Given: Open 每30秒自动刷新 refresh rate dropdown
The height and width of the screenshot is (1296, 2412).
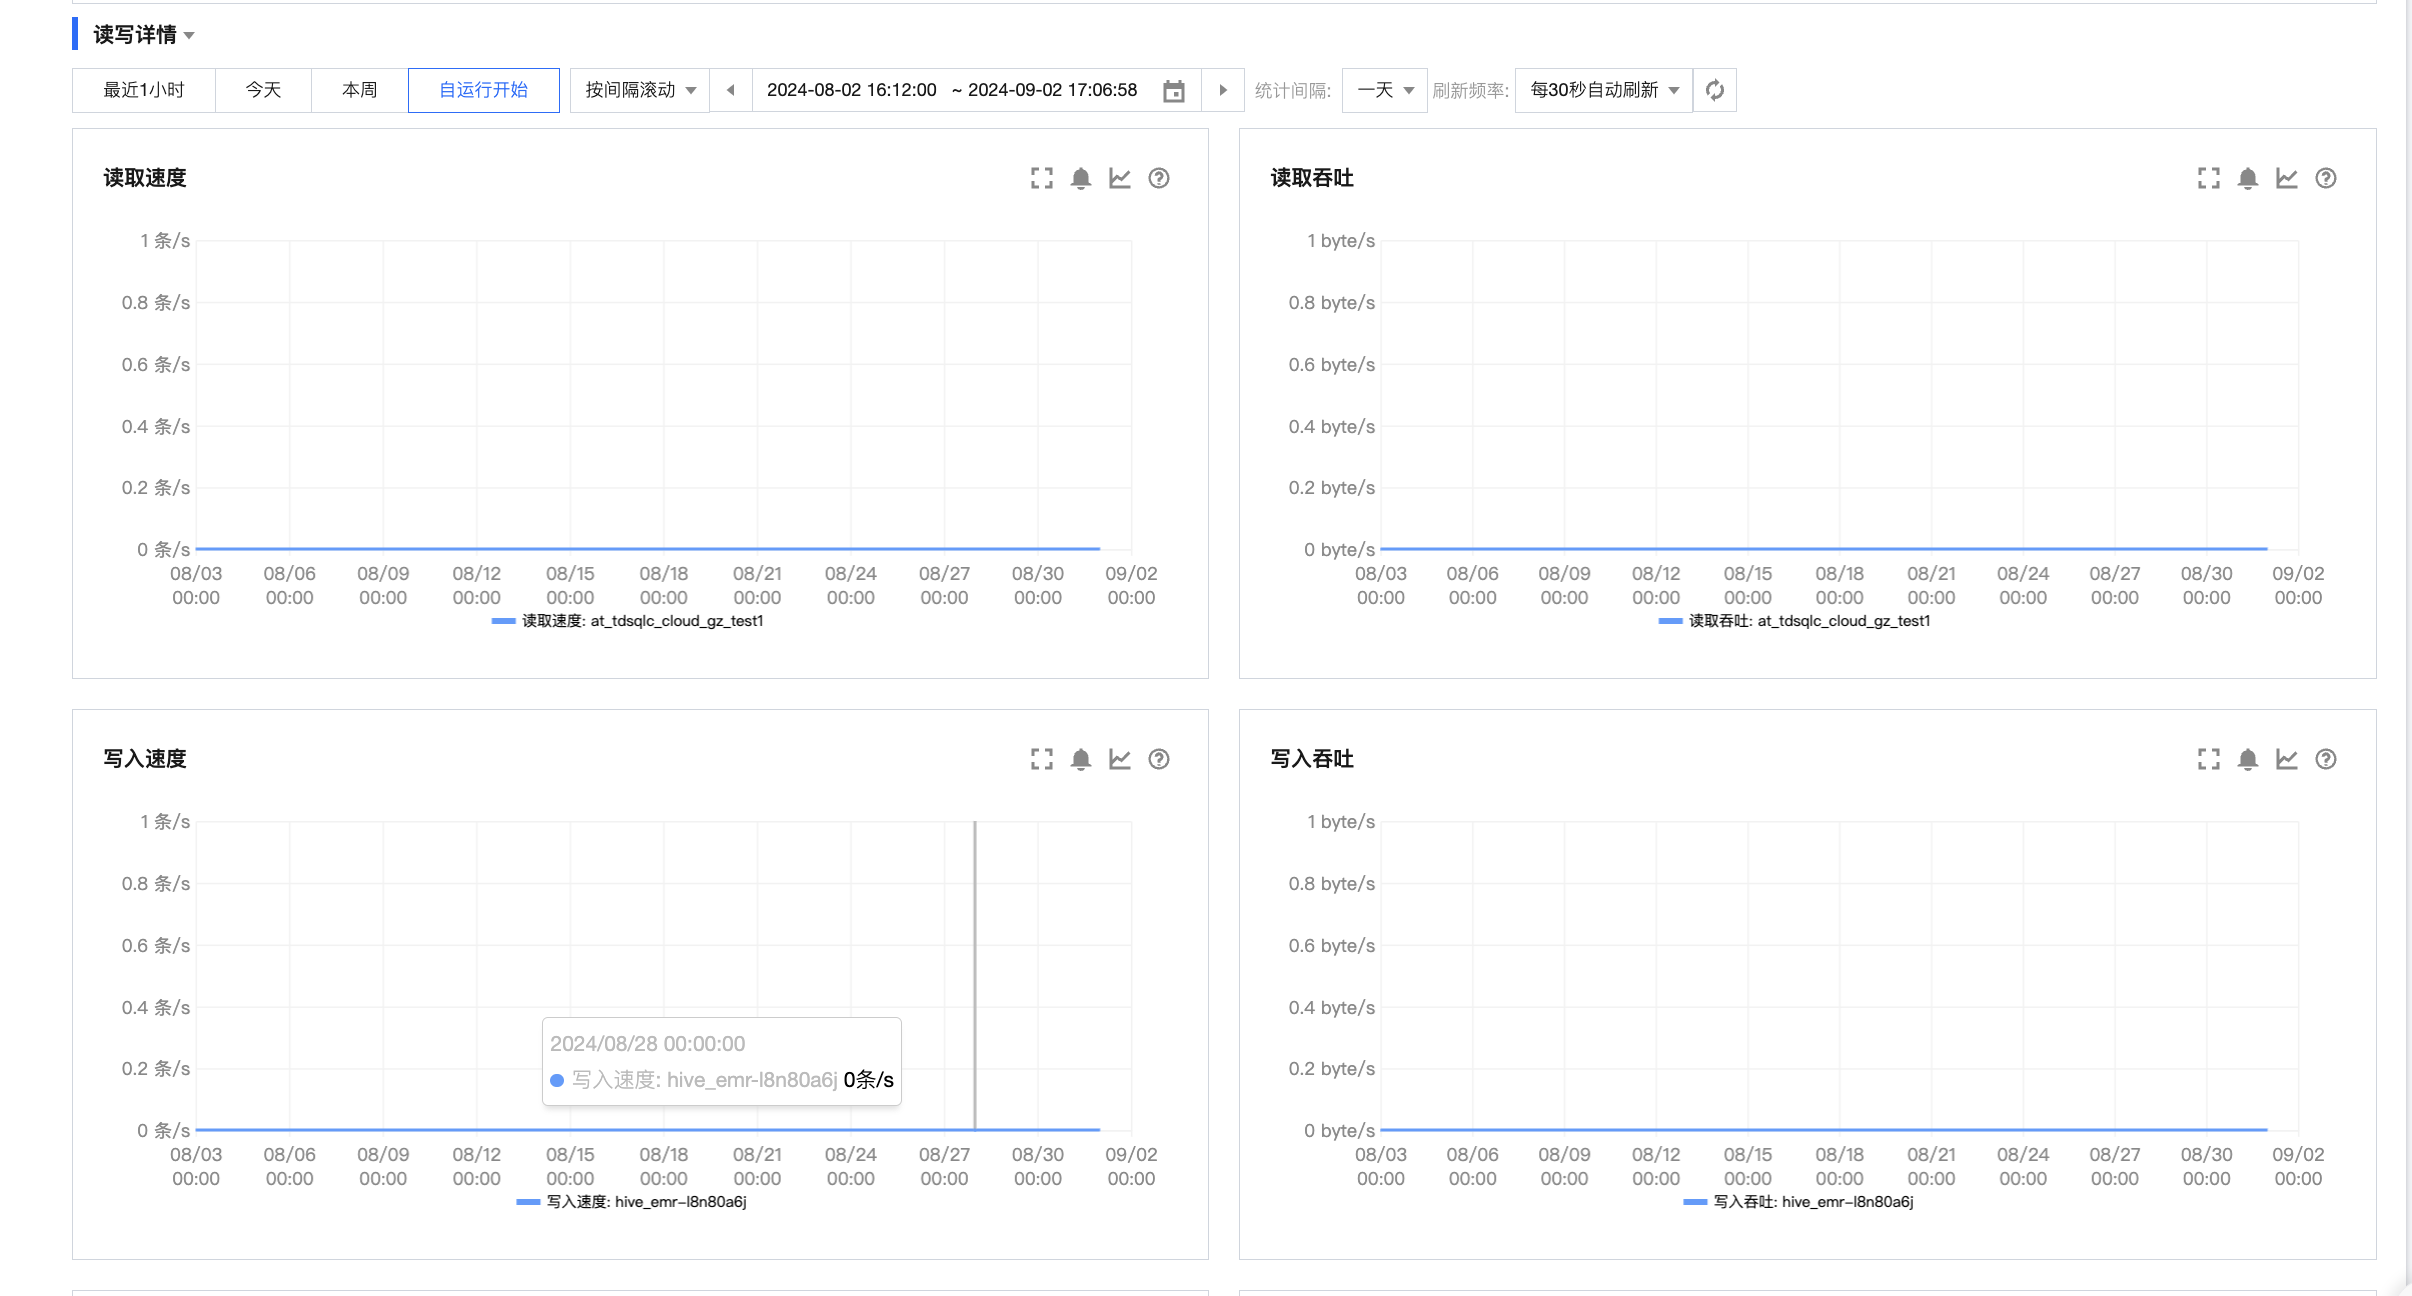Looking at the screenshot, I should click(x=1603, y=90).
